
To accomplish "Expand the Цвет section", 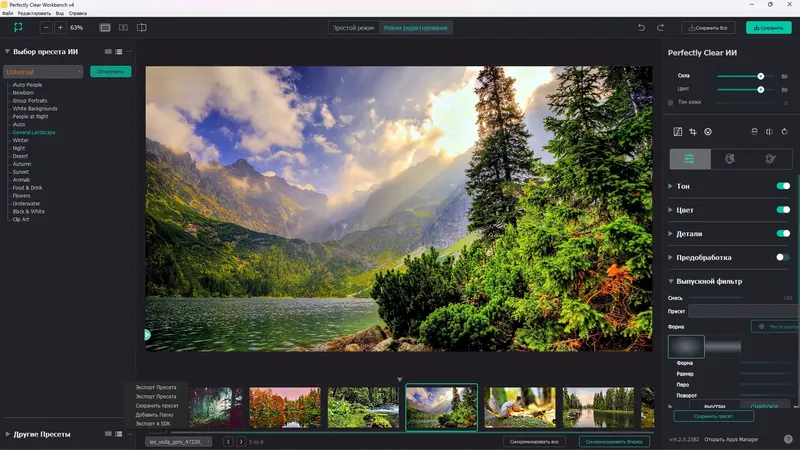I will tap(670, 210).
